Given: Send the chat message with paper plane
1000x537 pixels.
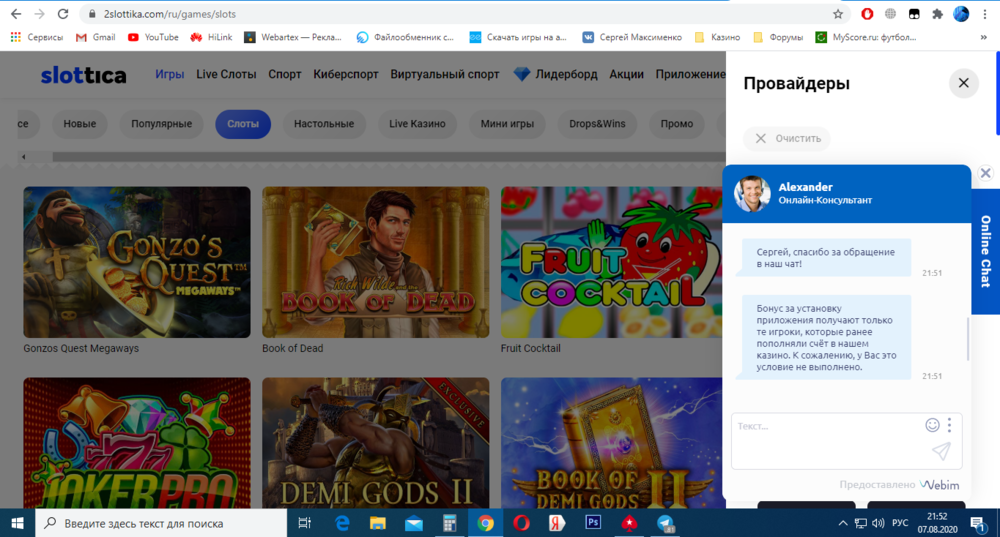Looking at the screenshot, I should 941,451.
